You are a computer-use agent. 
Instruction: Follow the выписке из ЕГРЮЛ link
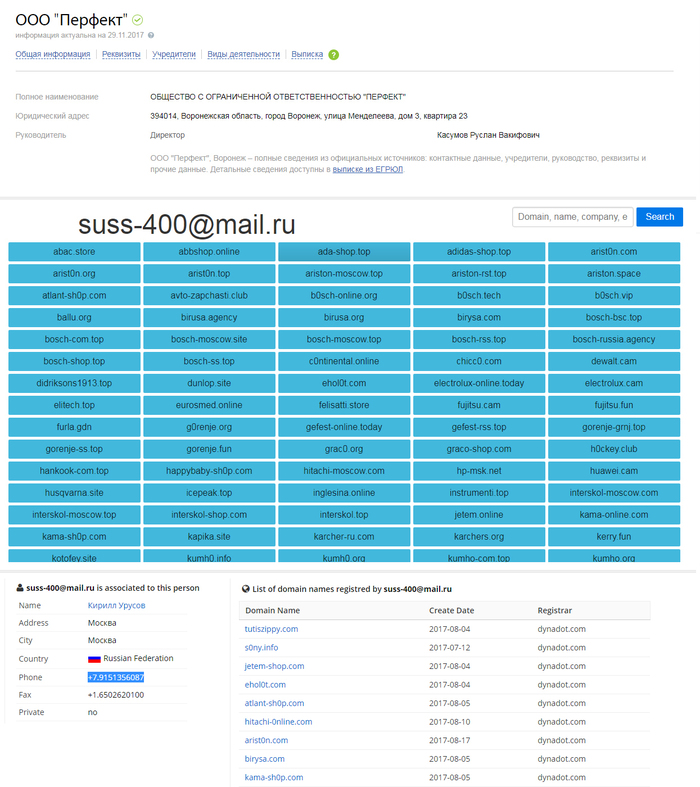367,170
